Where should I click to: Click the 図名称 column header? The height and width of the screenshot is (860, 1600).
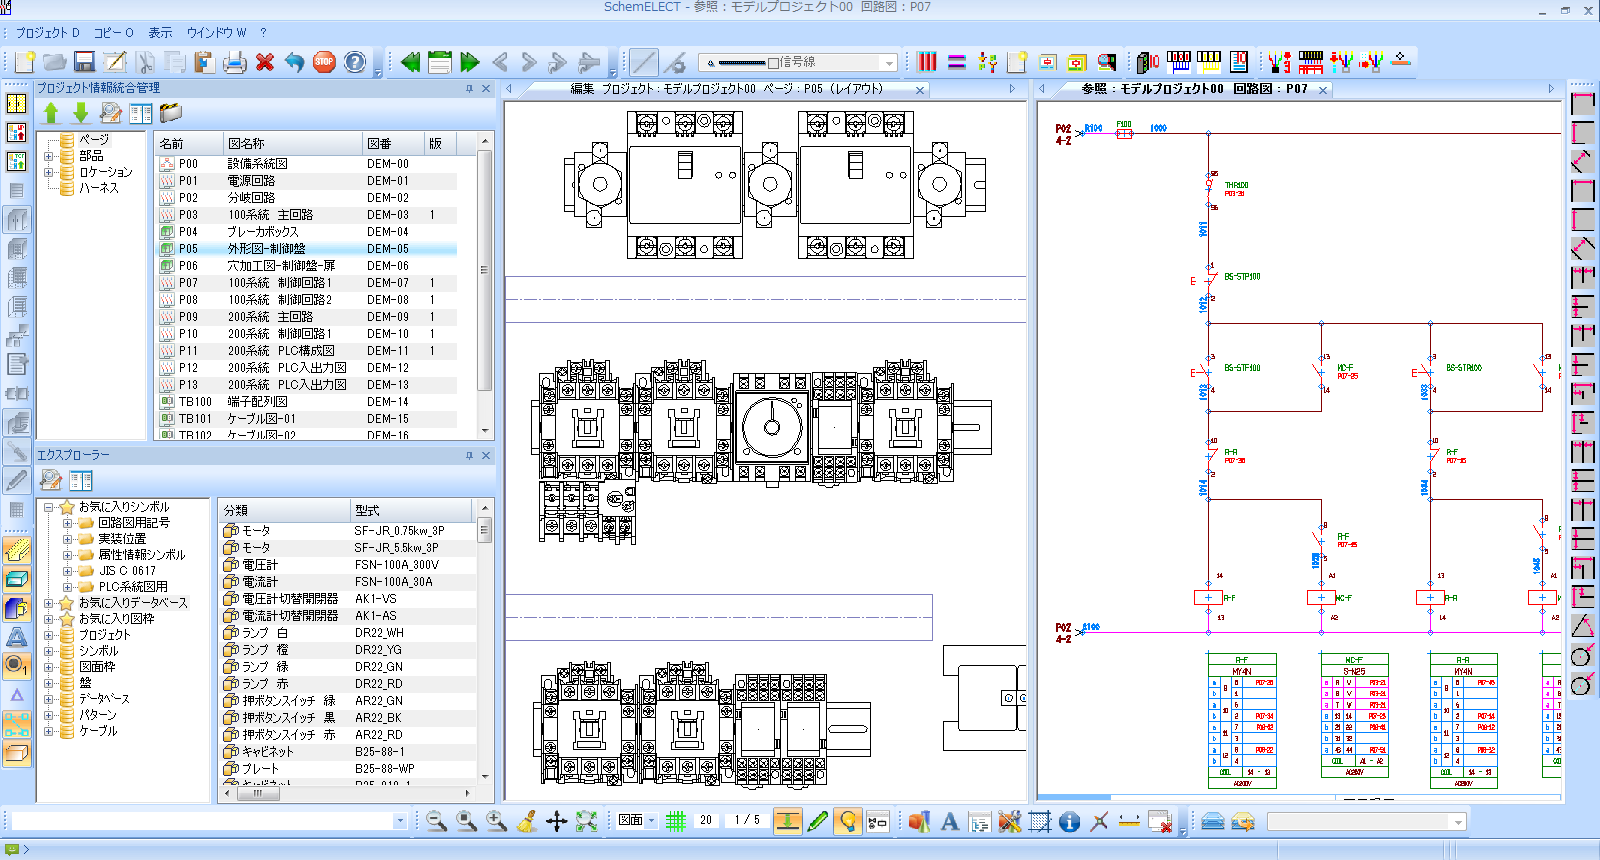[246, 144]
